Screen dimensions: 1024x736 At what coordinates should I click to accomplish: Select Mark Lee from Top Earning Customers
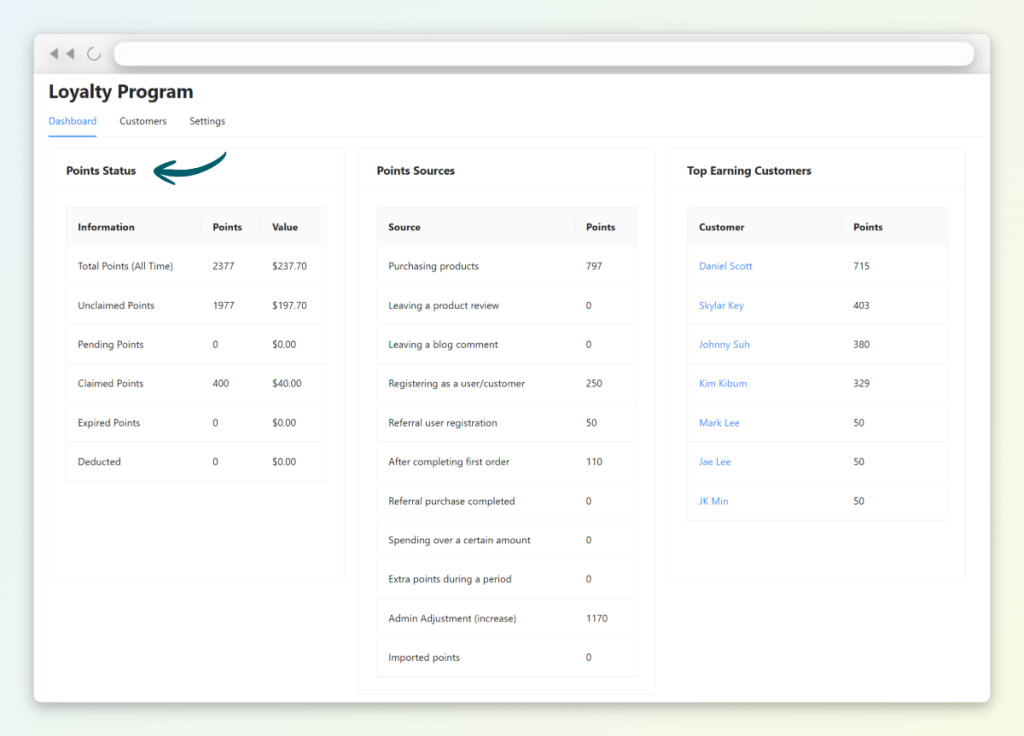point(719,422)
